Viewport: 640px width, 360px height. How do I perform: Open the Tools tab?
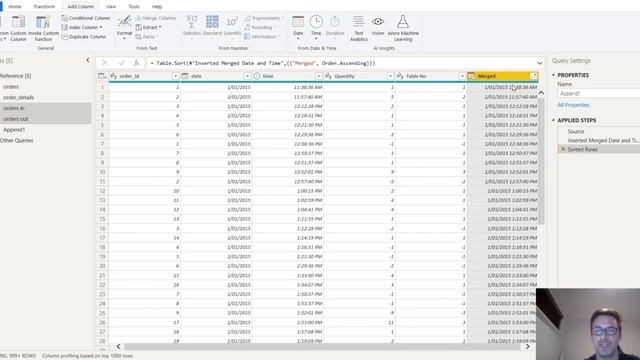(133, 7)
